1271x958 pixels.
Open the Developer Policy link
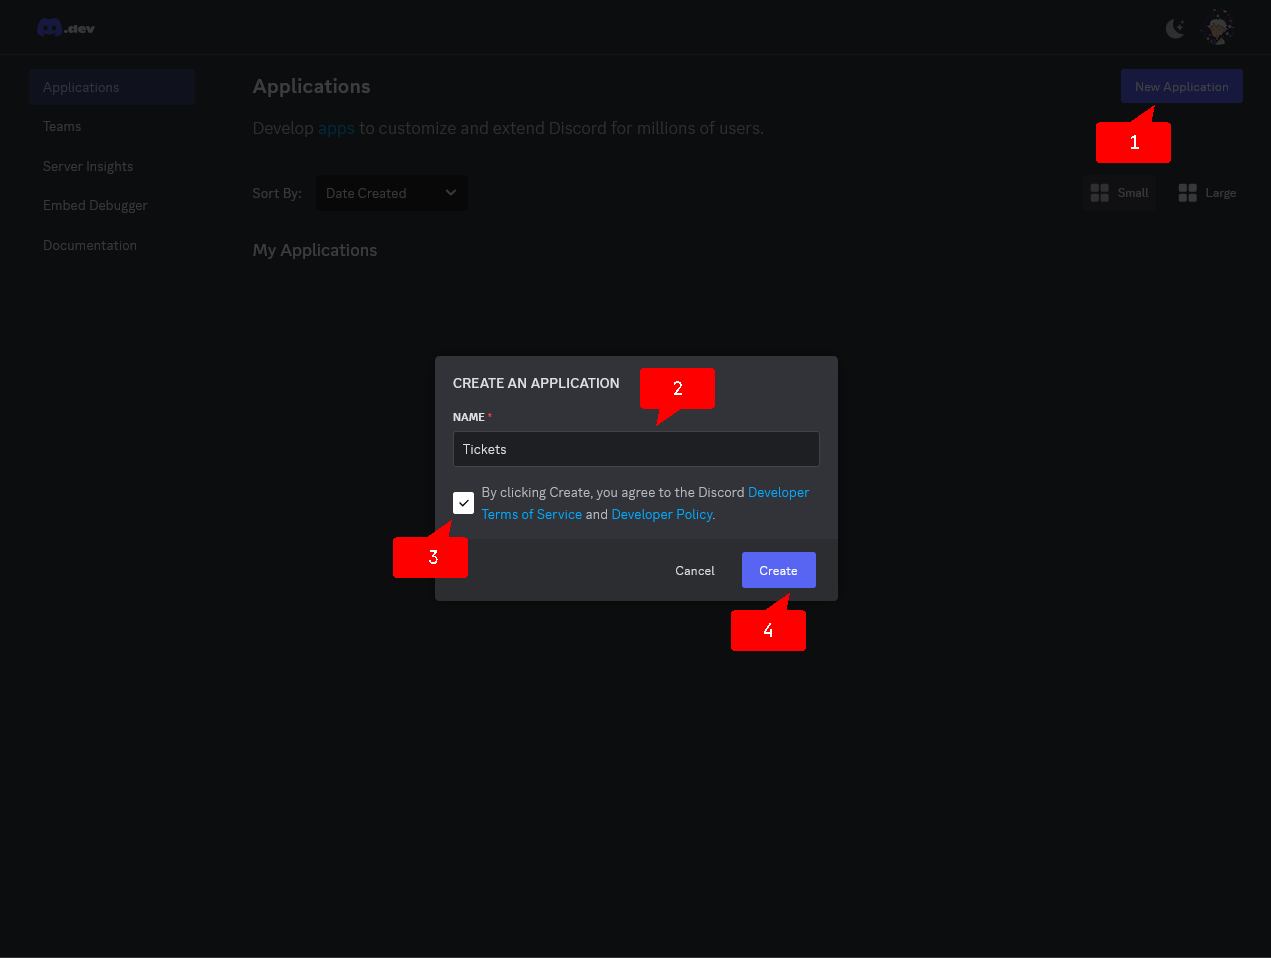click(x=661, y=514)
